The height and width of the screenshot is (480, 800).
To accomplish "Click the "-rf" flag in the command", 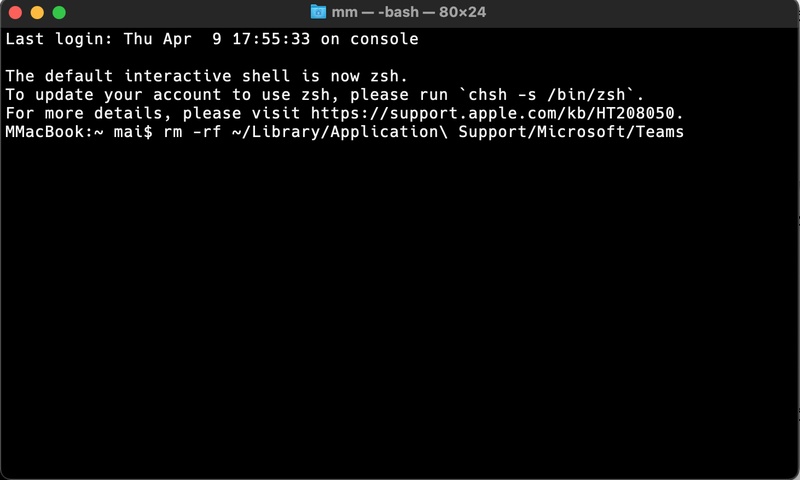I will [205, 131].
